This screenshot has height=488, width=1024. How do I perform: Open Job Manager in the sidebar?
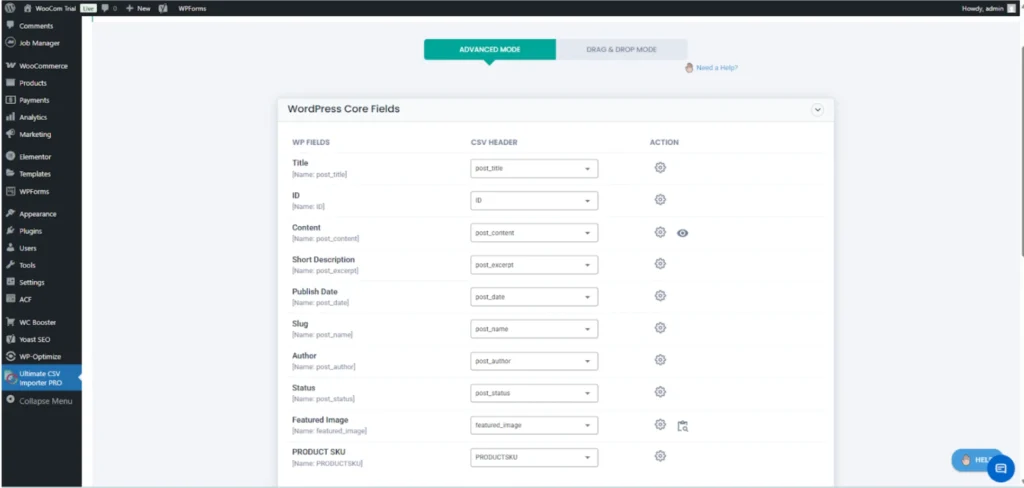pyautogui.click(x=41, y=43)
